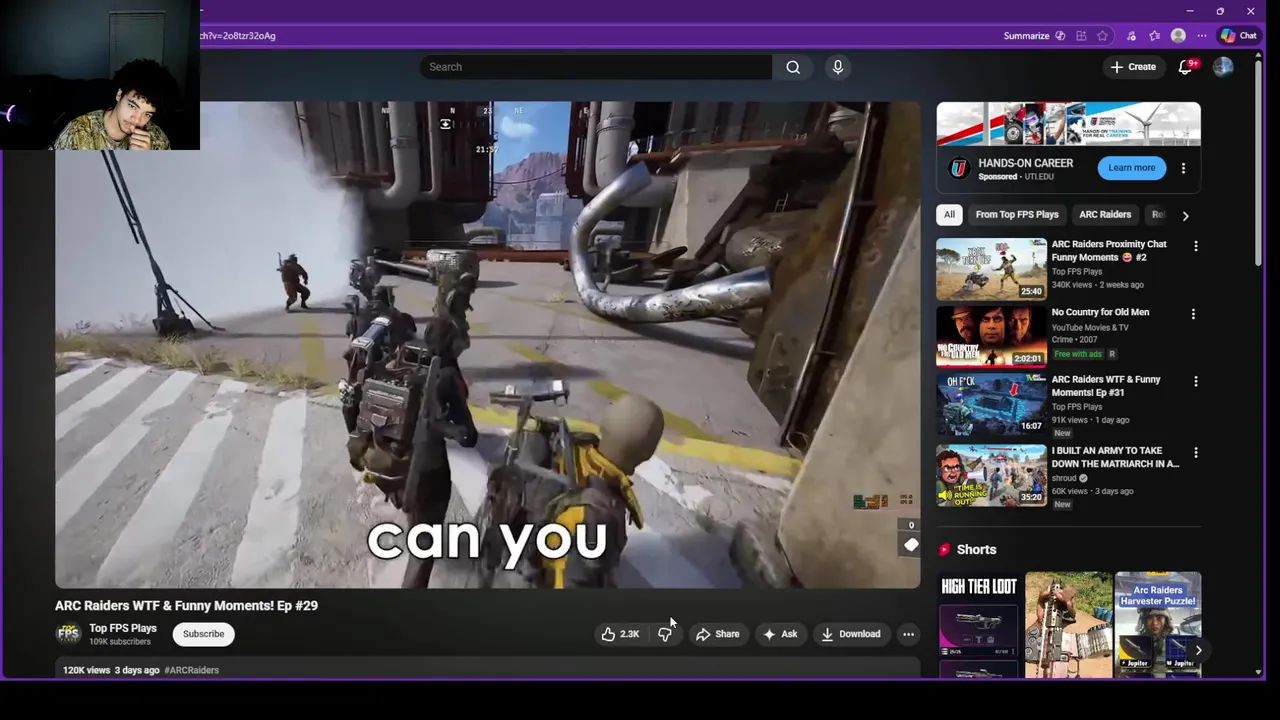The height and width of the screenshot is (720, 1280).
Task: Open options for No Country for Old Men
Action: pyautogui.click(x=1193, y=314)
